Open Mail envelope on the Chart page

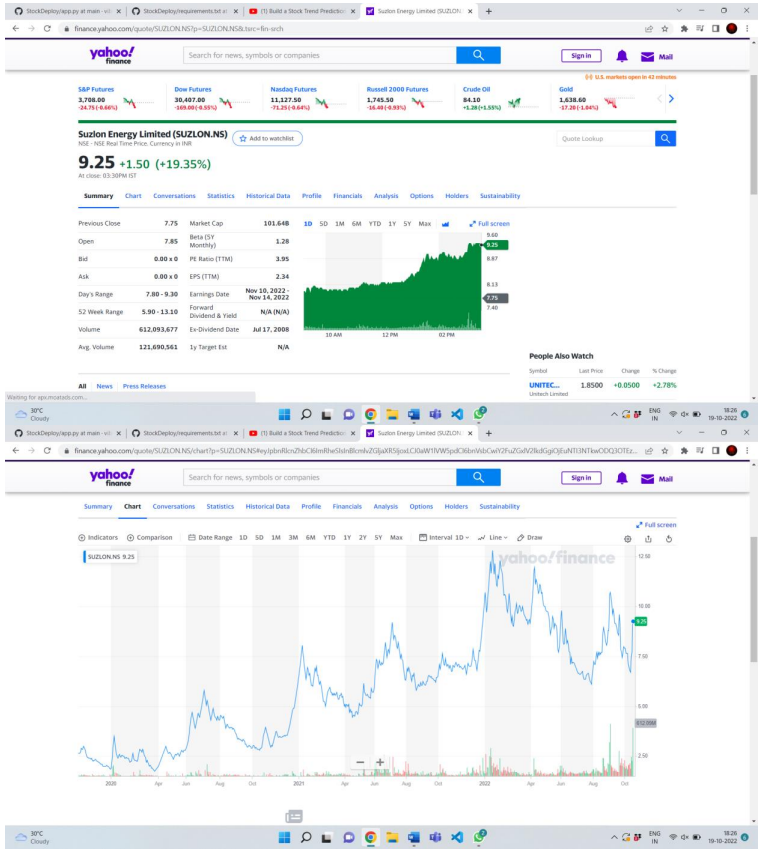tap(657, 479)
